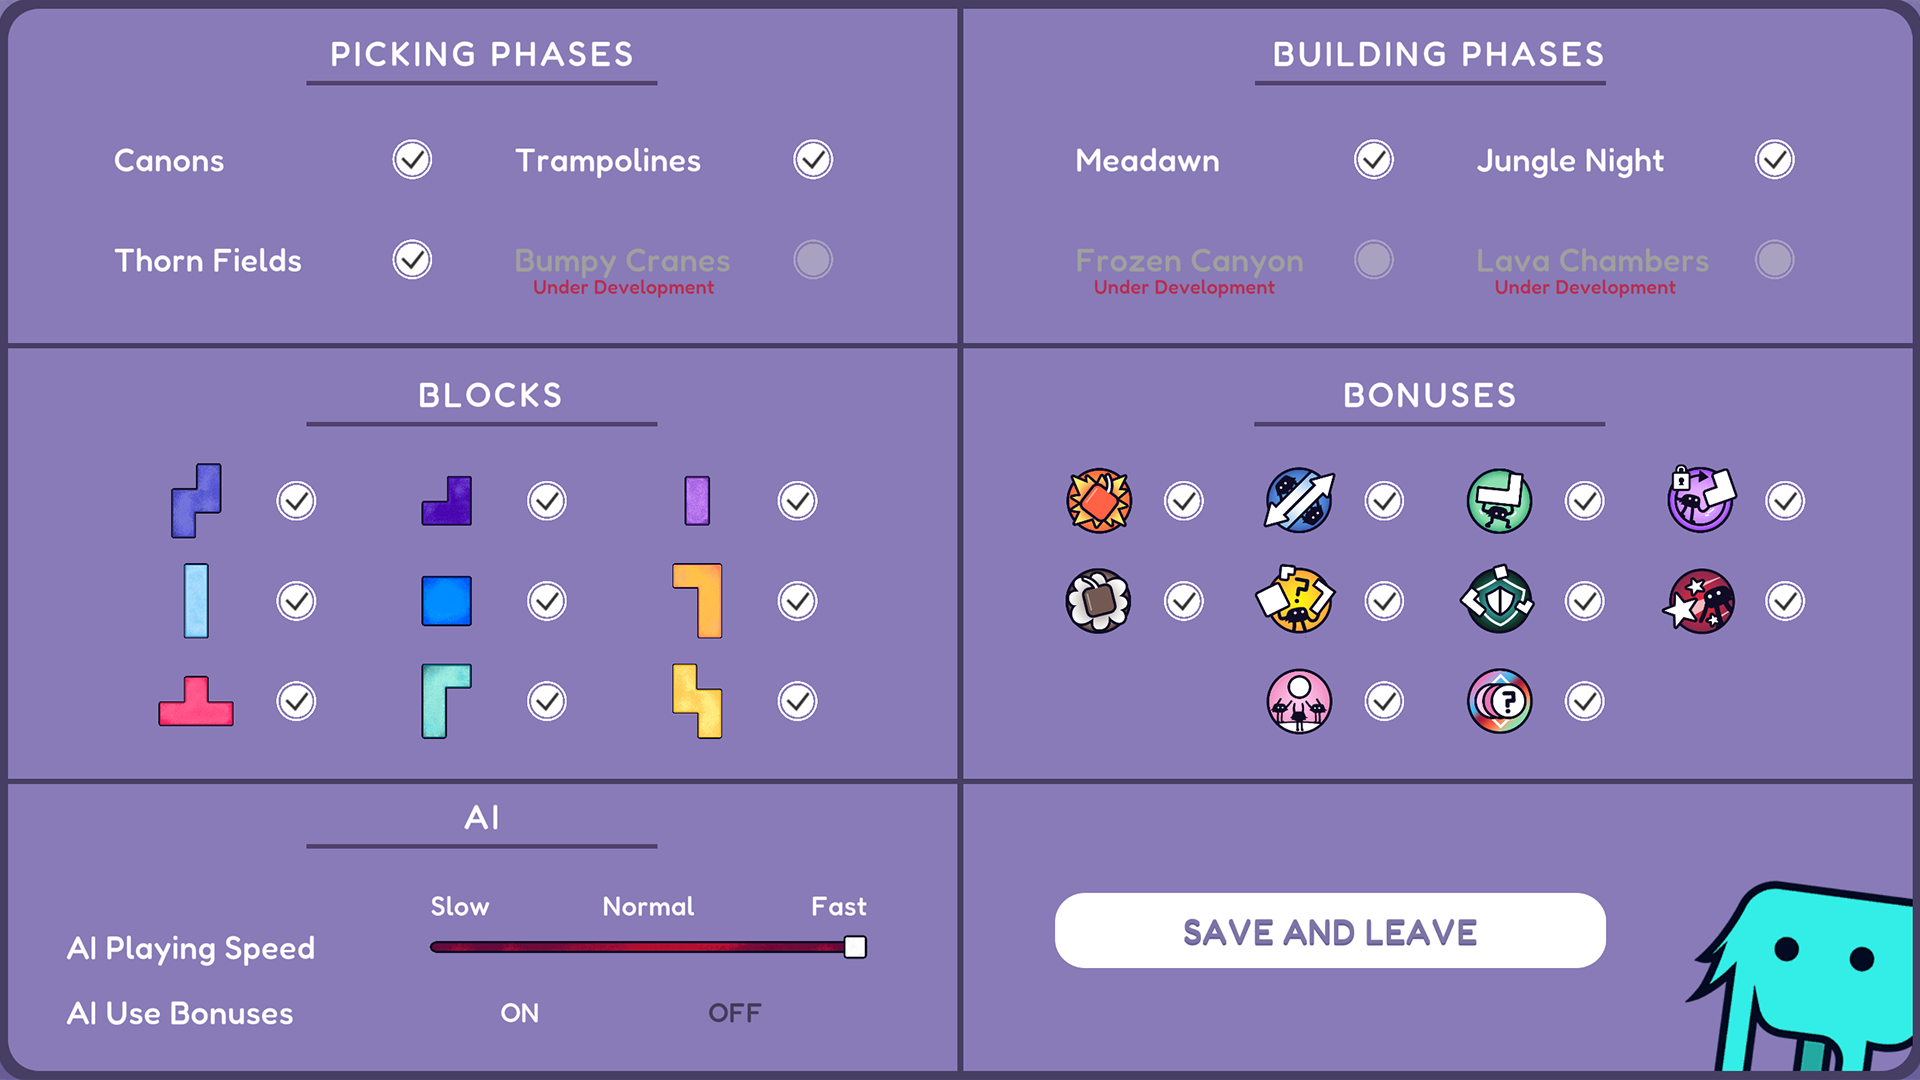Viewport: 1920px width, 1080px height.
Task: Toggle the Trampolines checkbox
Action: tap(813, 160)
